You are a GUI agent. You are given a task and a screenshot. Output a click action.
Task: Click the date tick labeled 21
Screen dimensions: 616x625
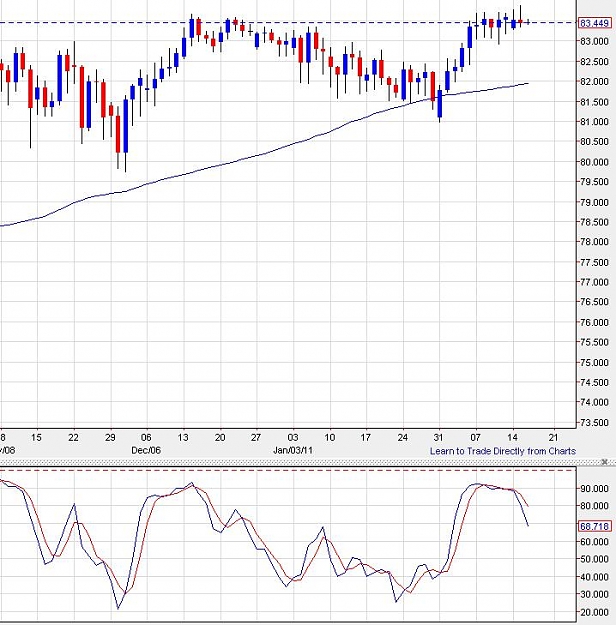coord(553,438)
